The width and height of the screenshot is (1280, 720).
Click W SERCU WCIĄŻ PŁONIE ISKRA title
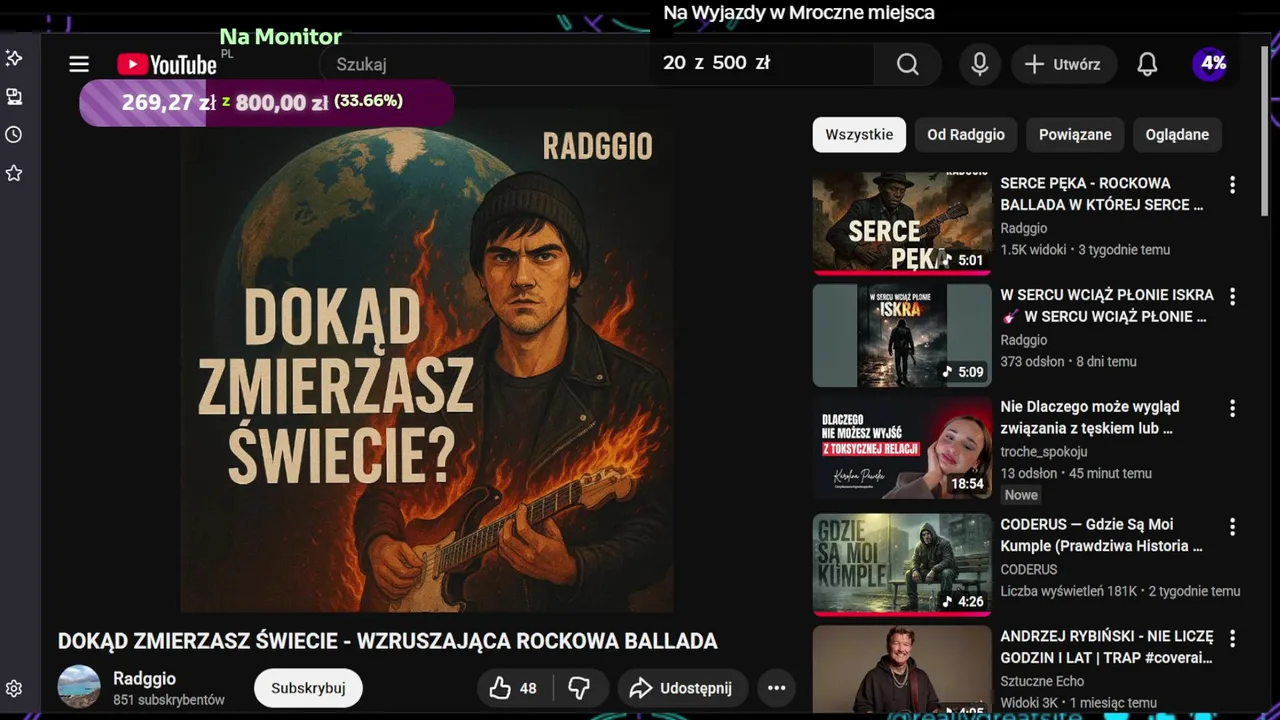click(x=1107, y=306)
